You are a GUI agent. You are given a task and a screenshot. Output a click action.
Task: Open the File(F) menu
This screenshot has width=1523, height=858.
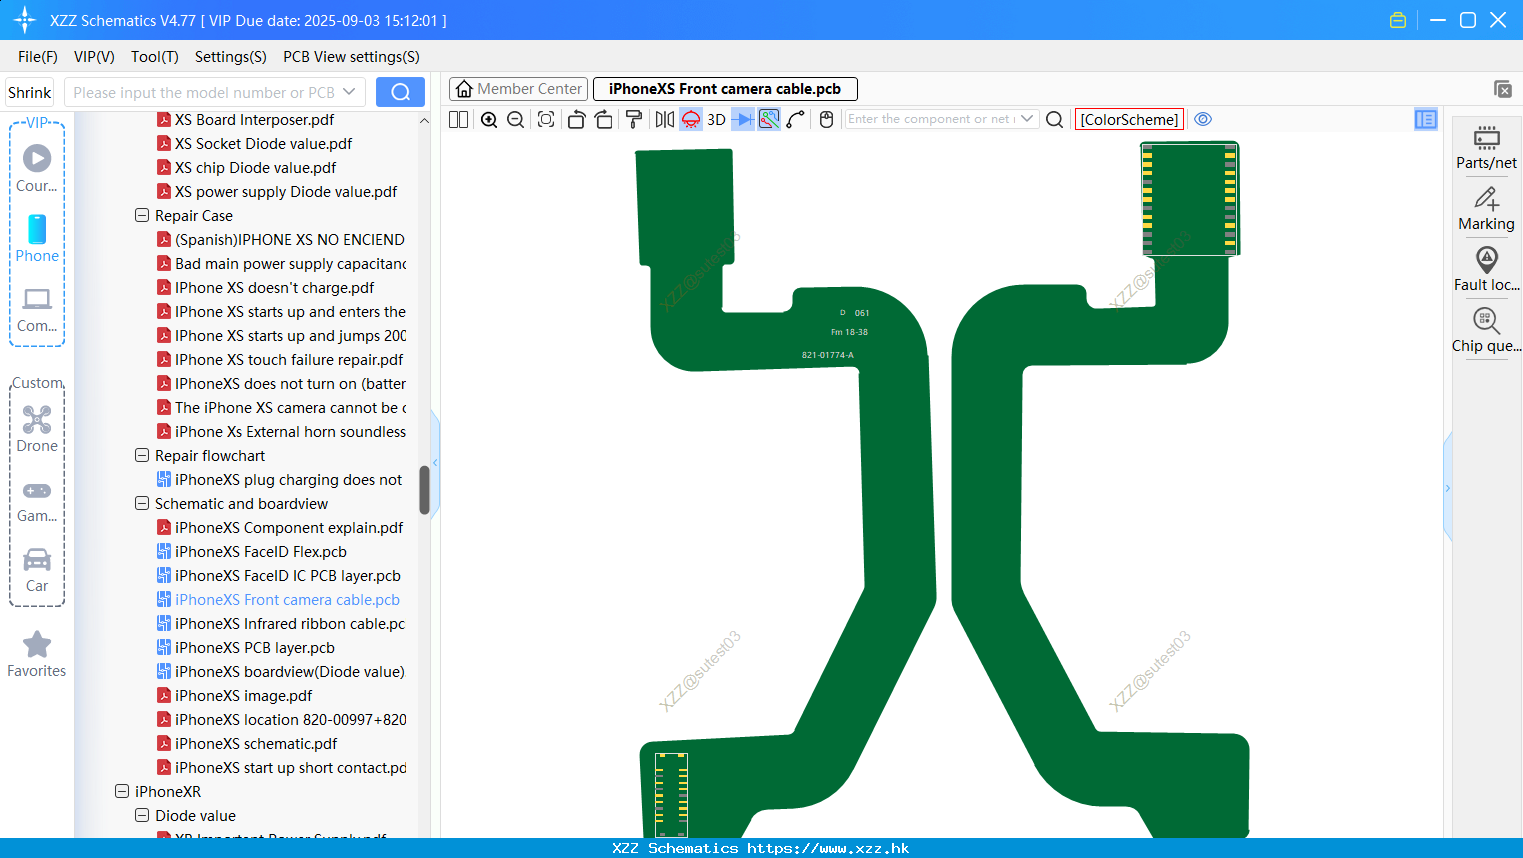click(x=38, y=57)
